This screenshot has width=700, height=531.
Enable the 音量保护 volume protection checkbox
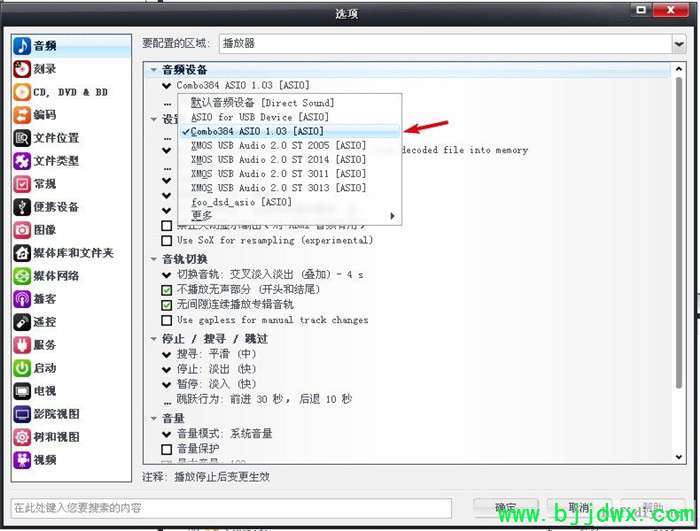pyautogui.click(x=167, y=449)
